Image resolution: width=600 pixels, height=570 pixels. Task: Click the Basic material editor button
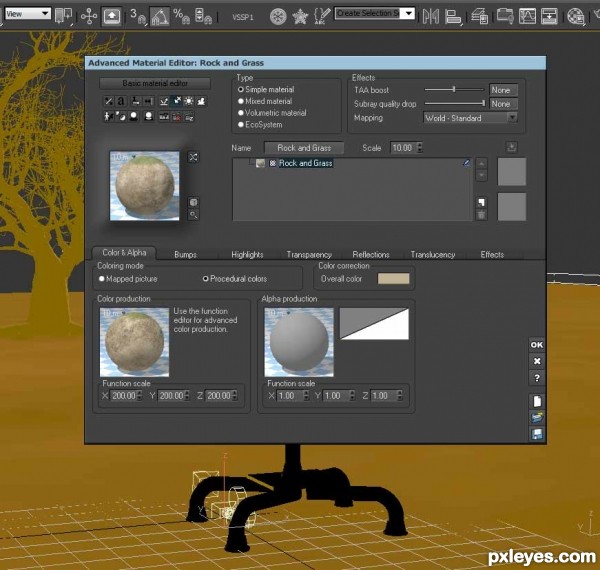point(155,83)
